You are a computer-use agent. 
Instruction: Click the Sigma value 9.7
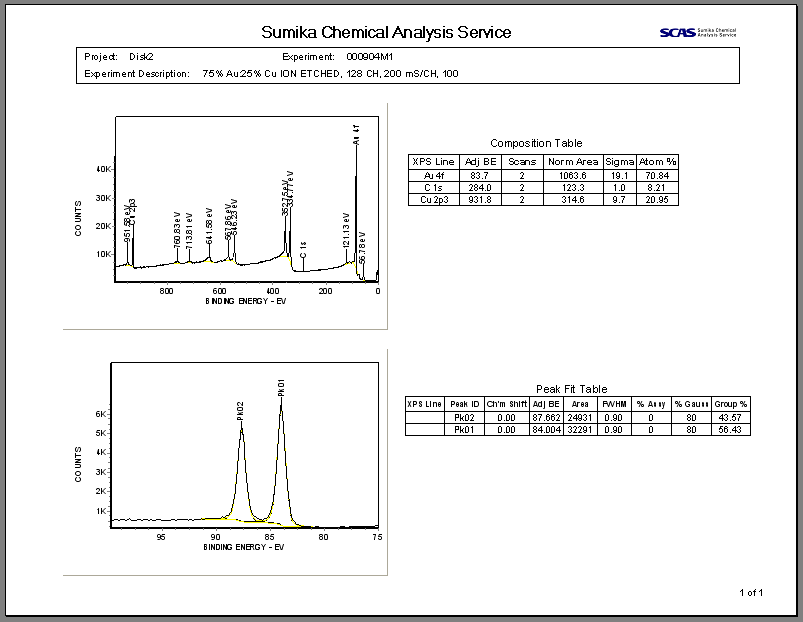(x=619, y=200)
